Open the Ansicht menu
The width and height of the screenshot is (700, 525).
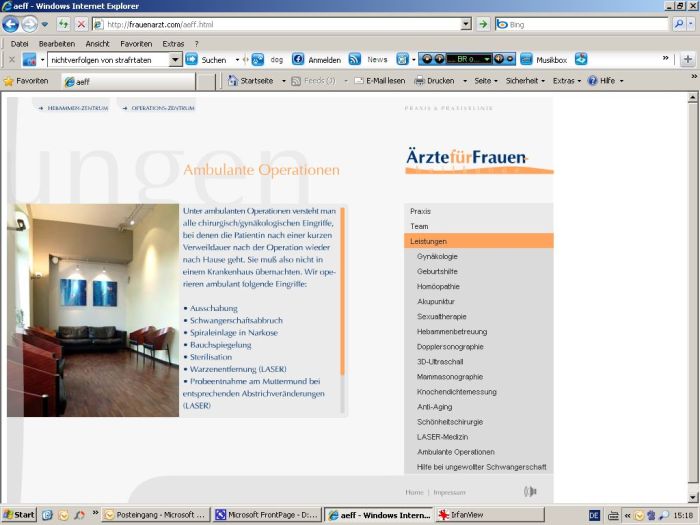[97, 44]
